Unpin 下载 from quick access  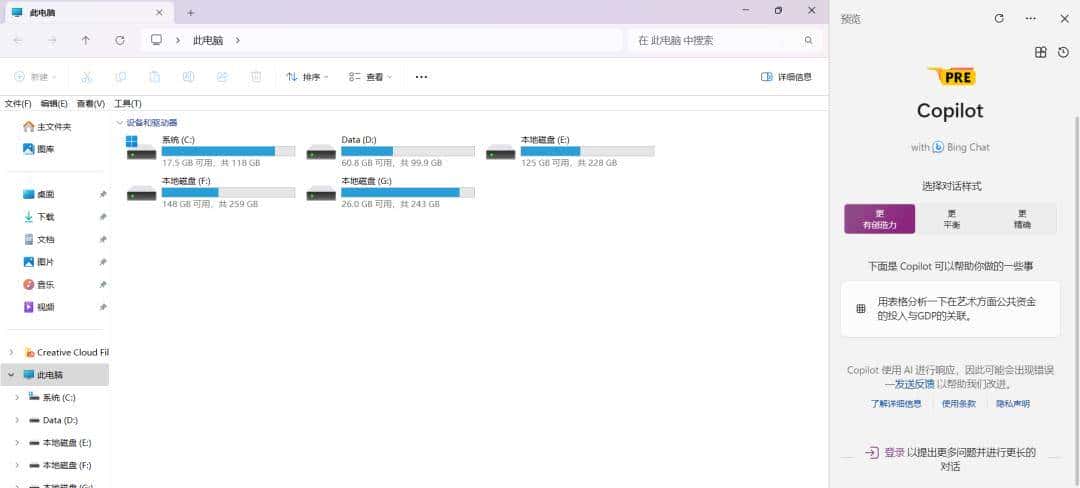(103, 218)
